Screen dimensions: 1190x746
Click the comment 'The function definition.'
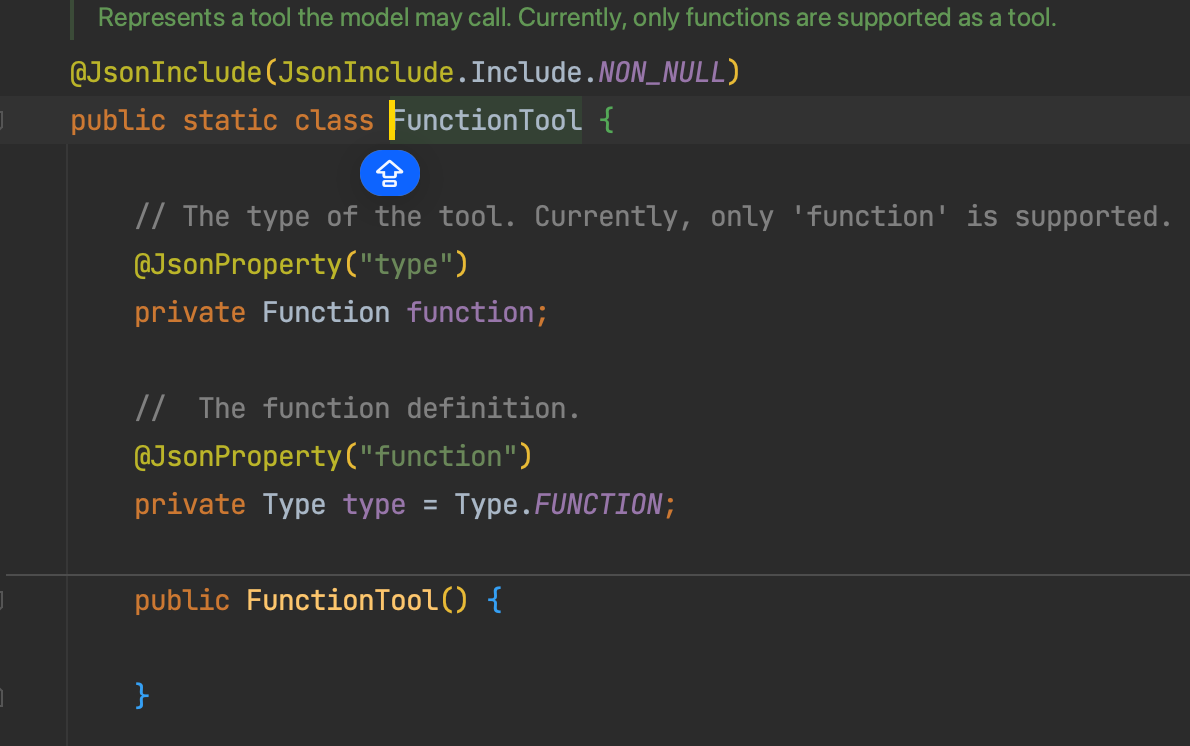[x=357, y=409]
